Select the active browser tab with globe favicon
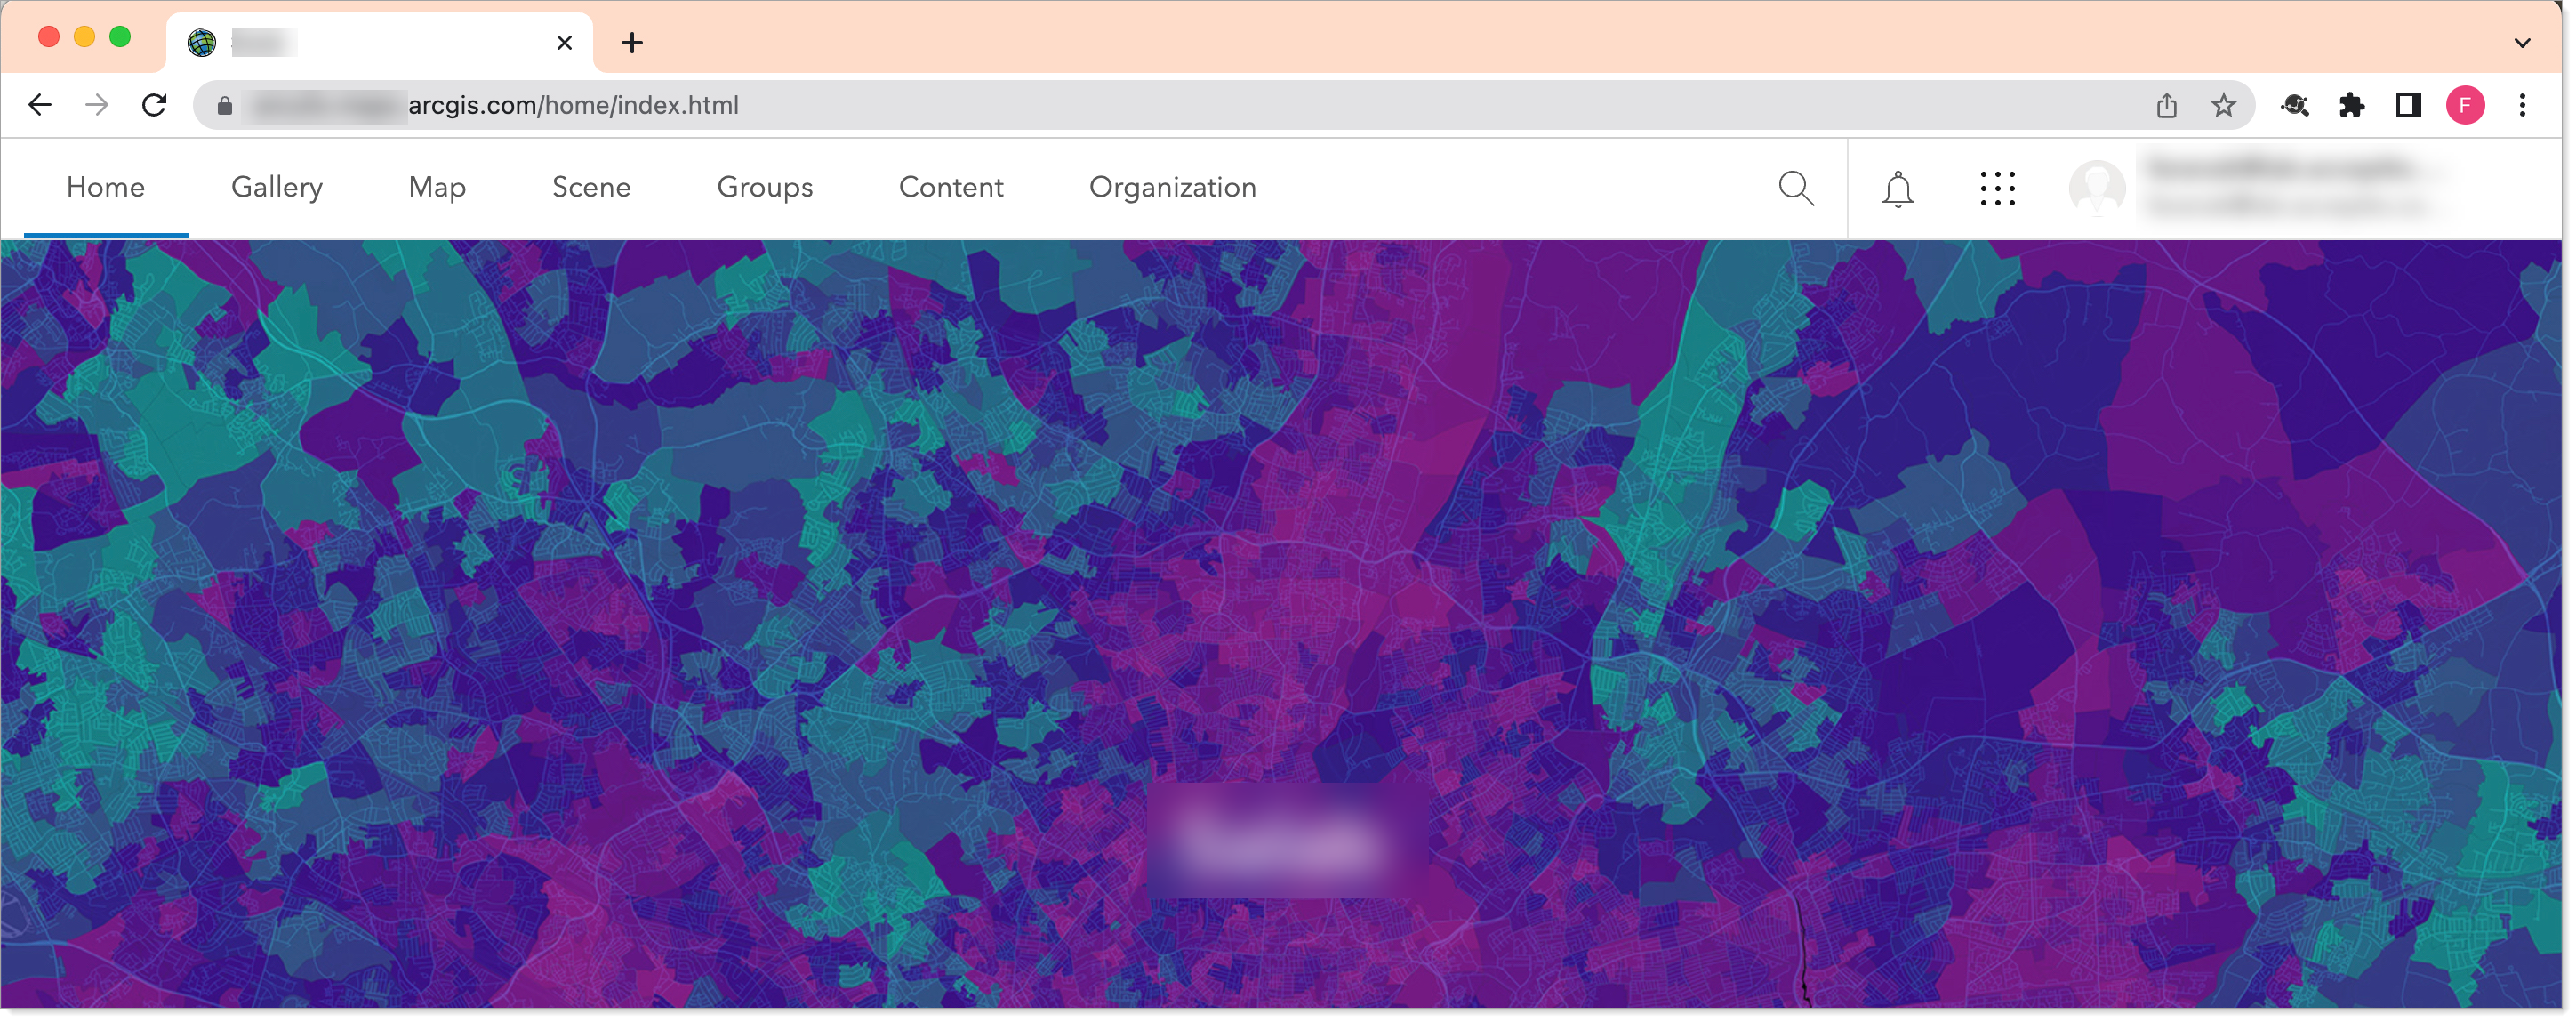This screenshot has width=2576, height=1022. coord(380,43)
